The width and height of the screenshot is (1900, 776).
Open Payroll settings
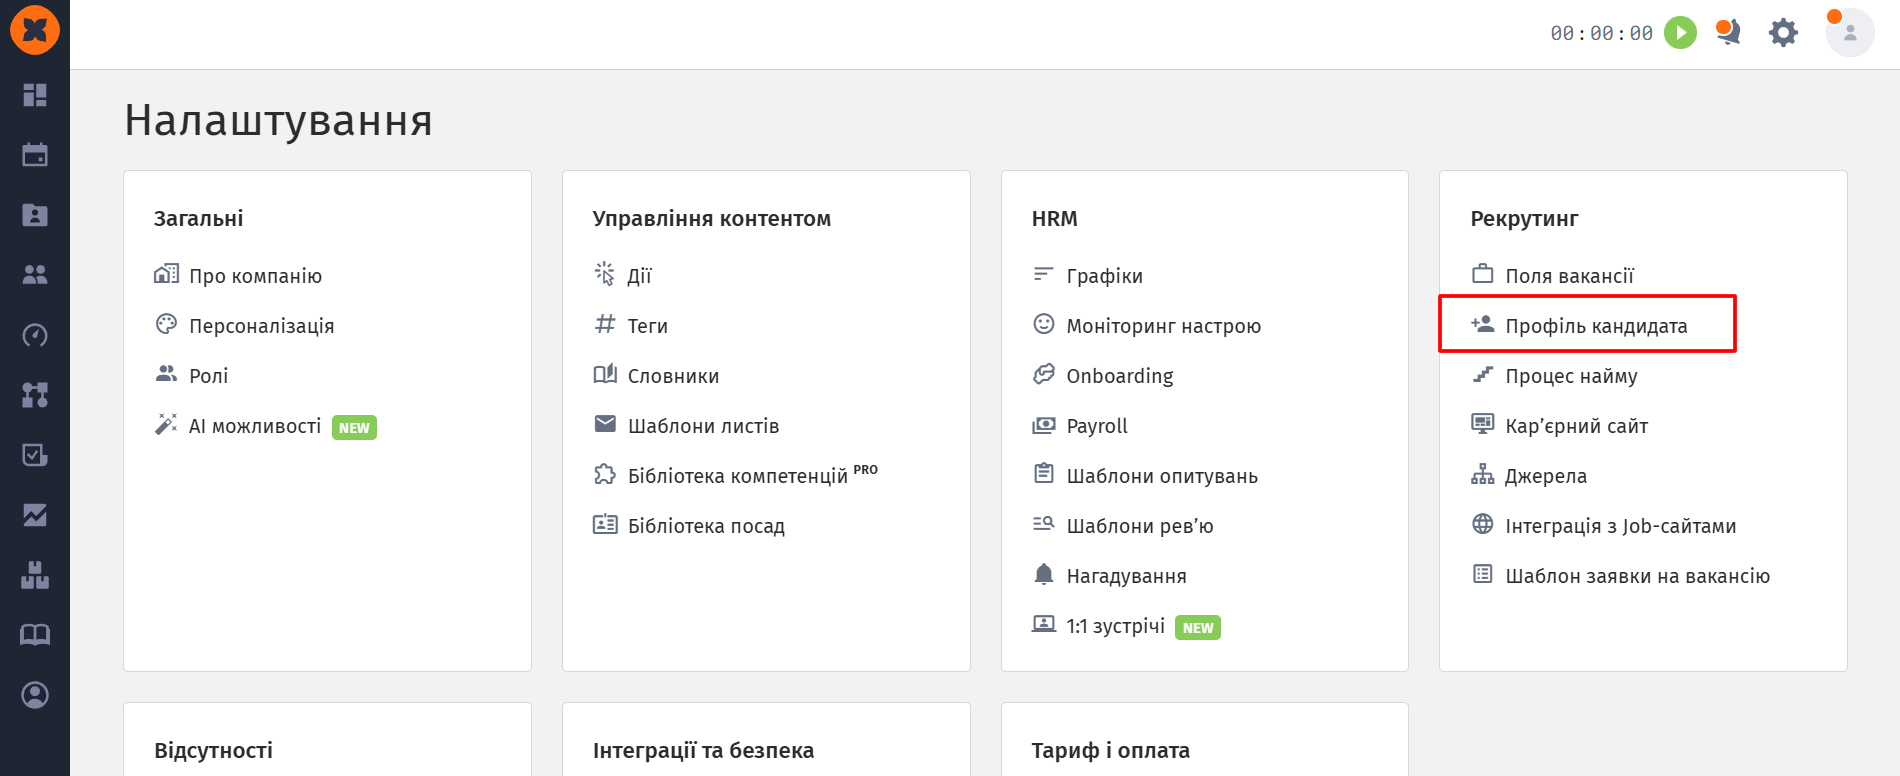(x=1080, y=425)
